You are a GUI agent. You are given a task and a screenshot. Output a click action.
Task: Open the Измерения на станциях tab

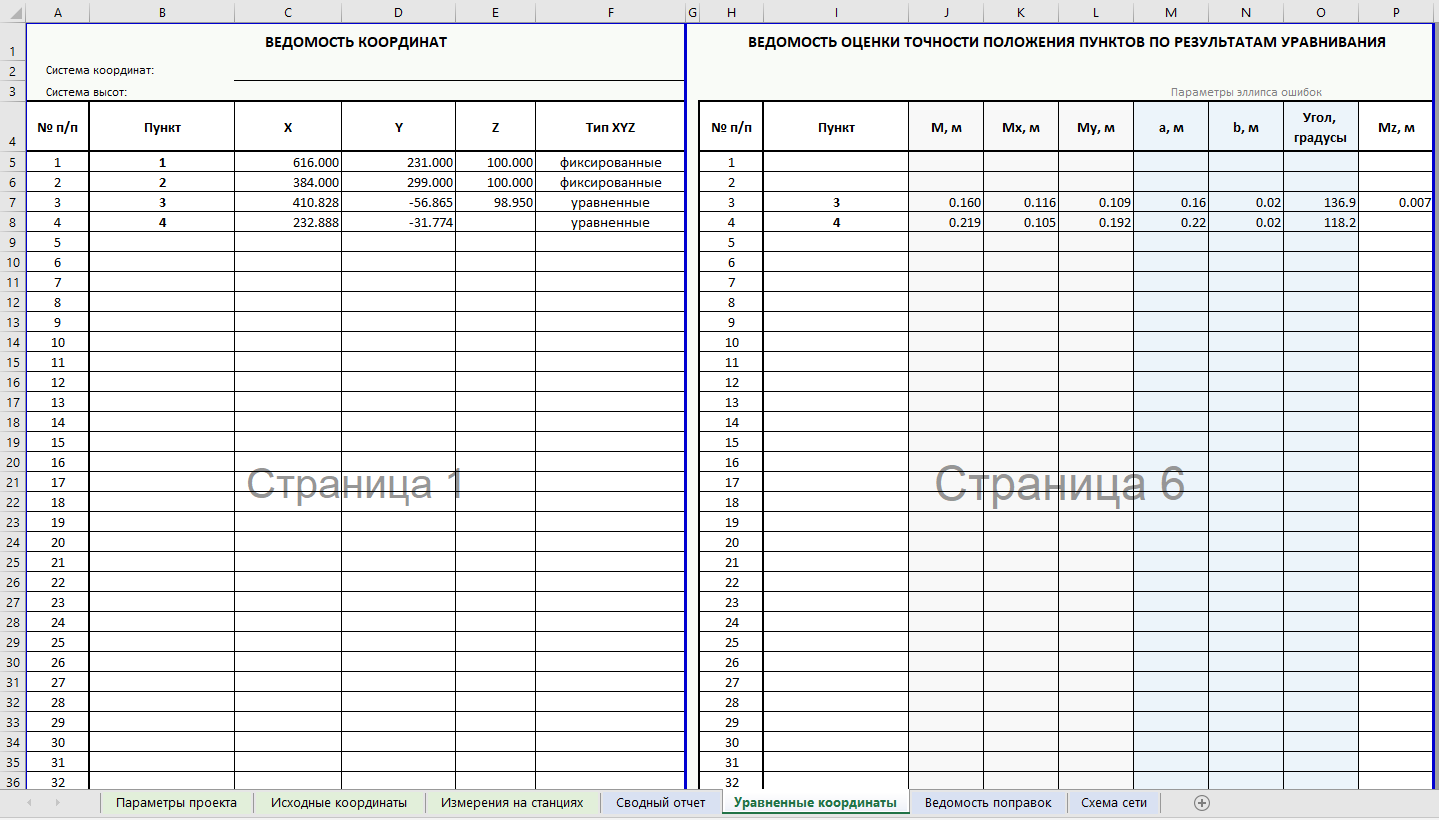click(512, 803)
